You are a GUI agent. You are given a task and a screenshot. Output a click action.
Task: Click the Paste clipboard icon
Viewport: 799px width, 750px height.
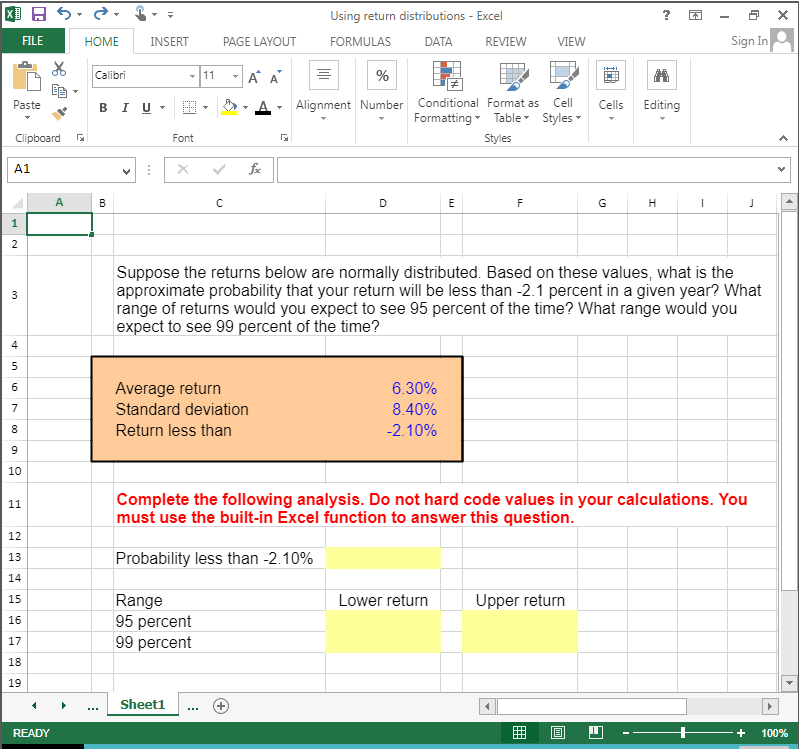click(x=26, y=77)
